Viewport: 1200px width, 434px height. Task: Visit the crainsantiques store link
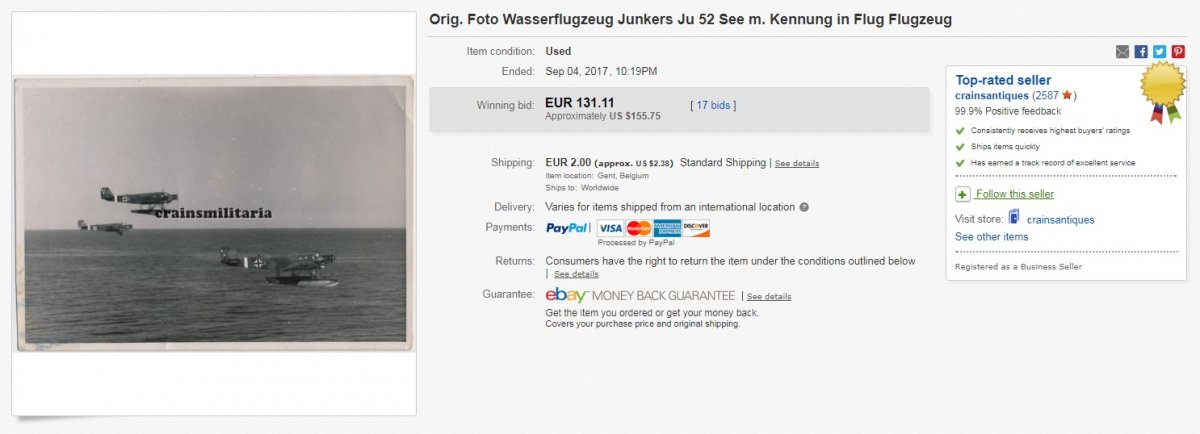1060,219
